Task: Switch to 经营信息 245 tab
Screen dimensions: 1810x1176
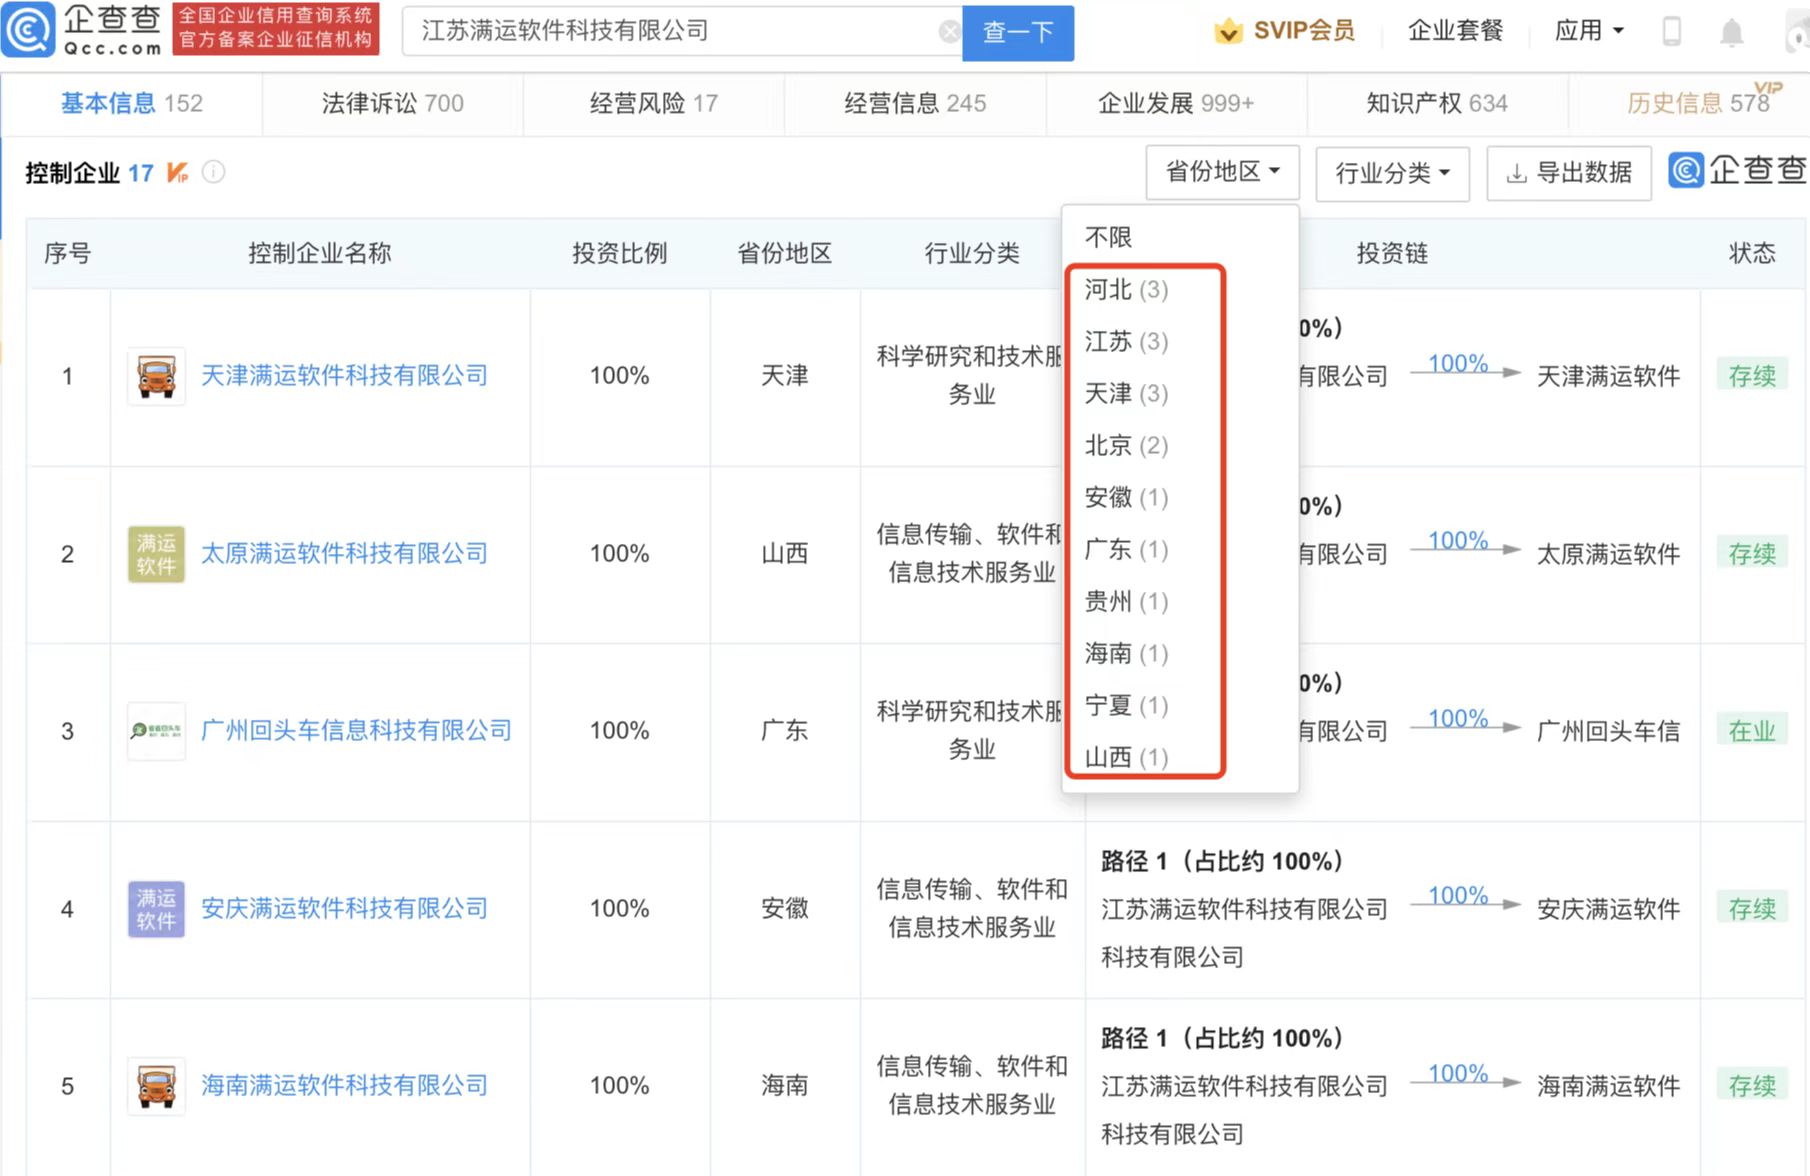Action: (915, 103)
